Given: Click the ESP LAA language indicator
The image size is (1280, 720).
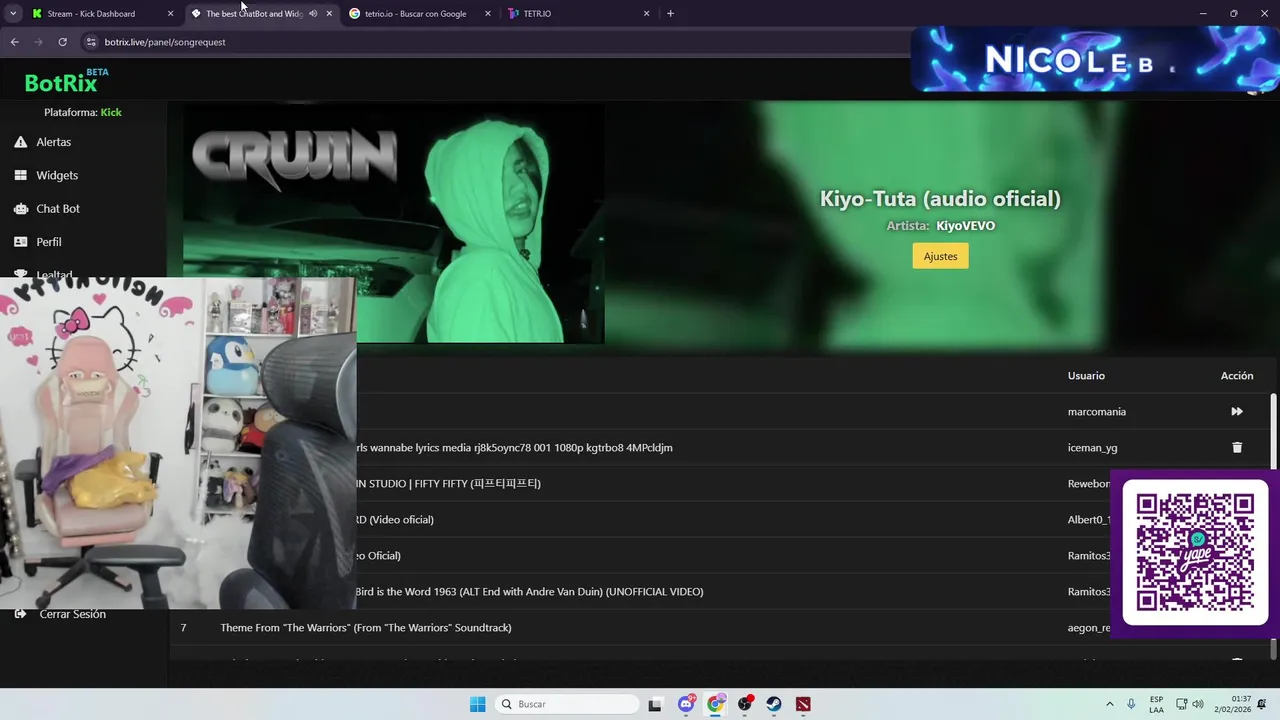Looking at the screenshot, I should 1156,704.
